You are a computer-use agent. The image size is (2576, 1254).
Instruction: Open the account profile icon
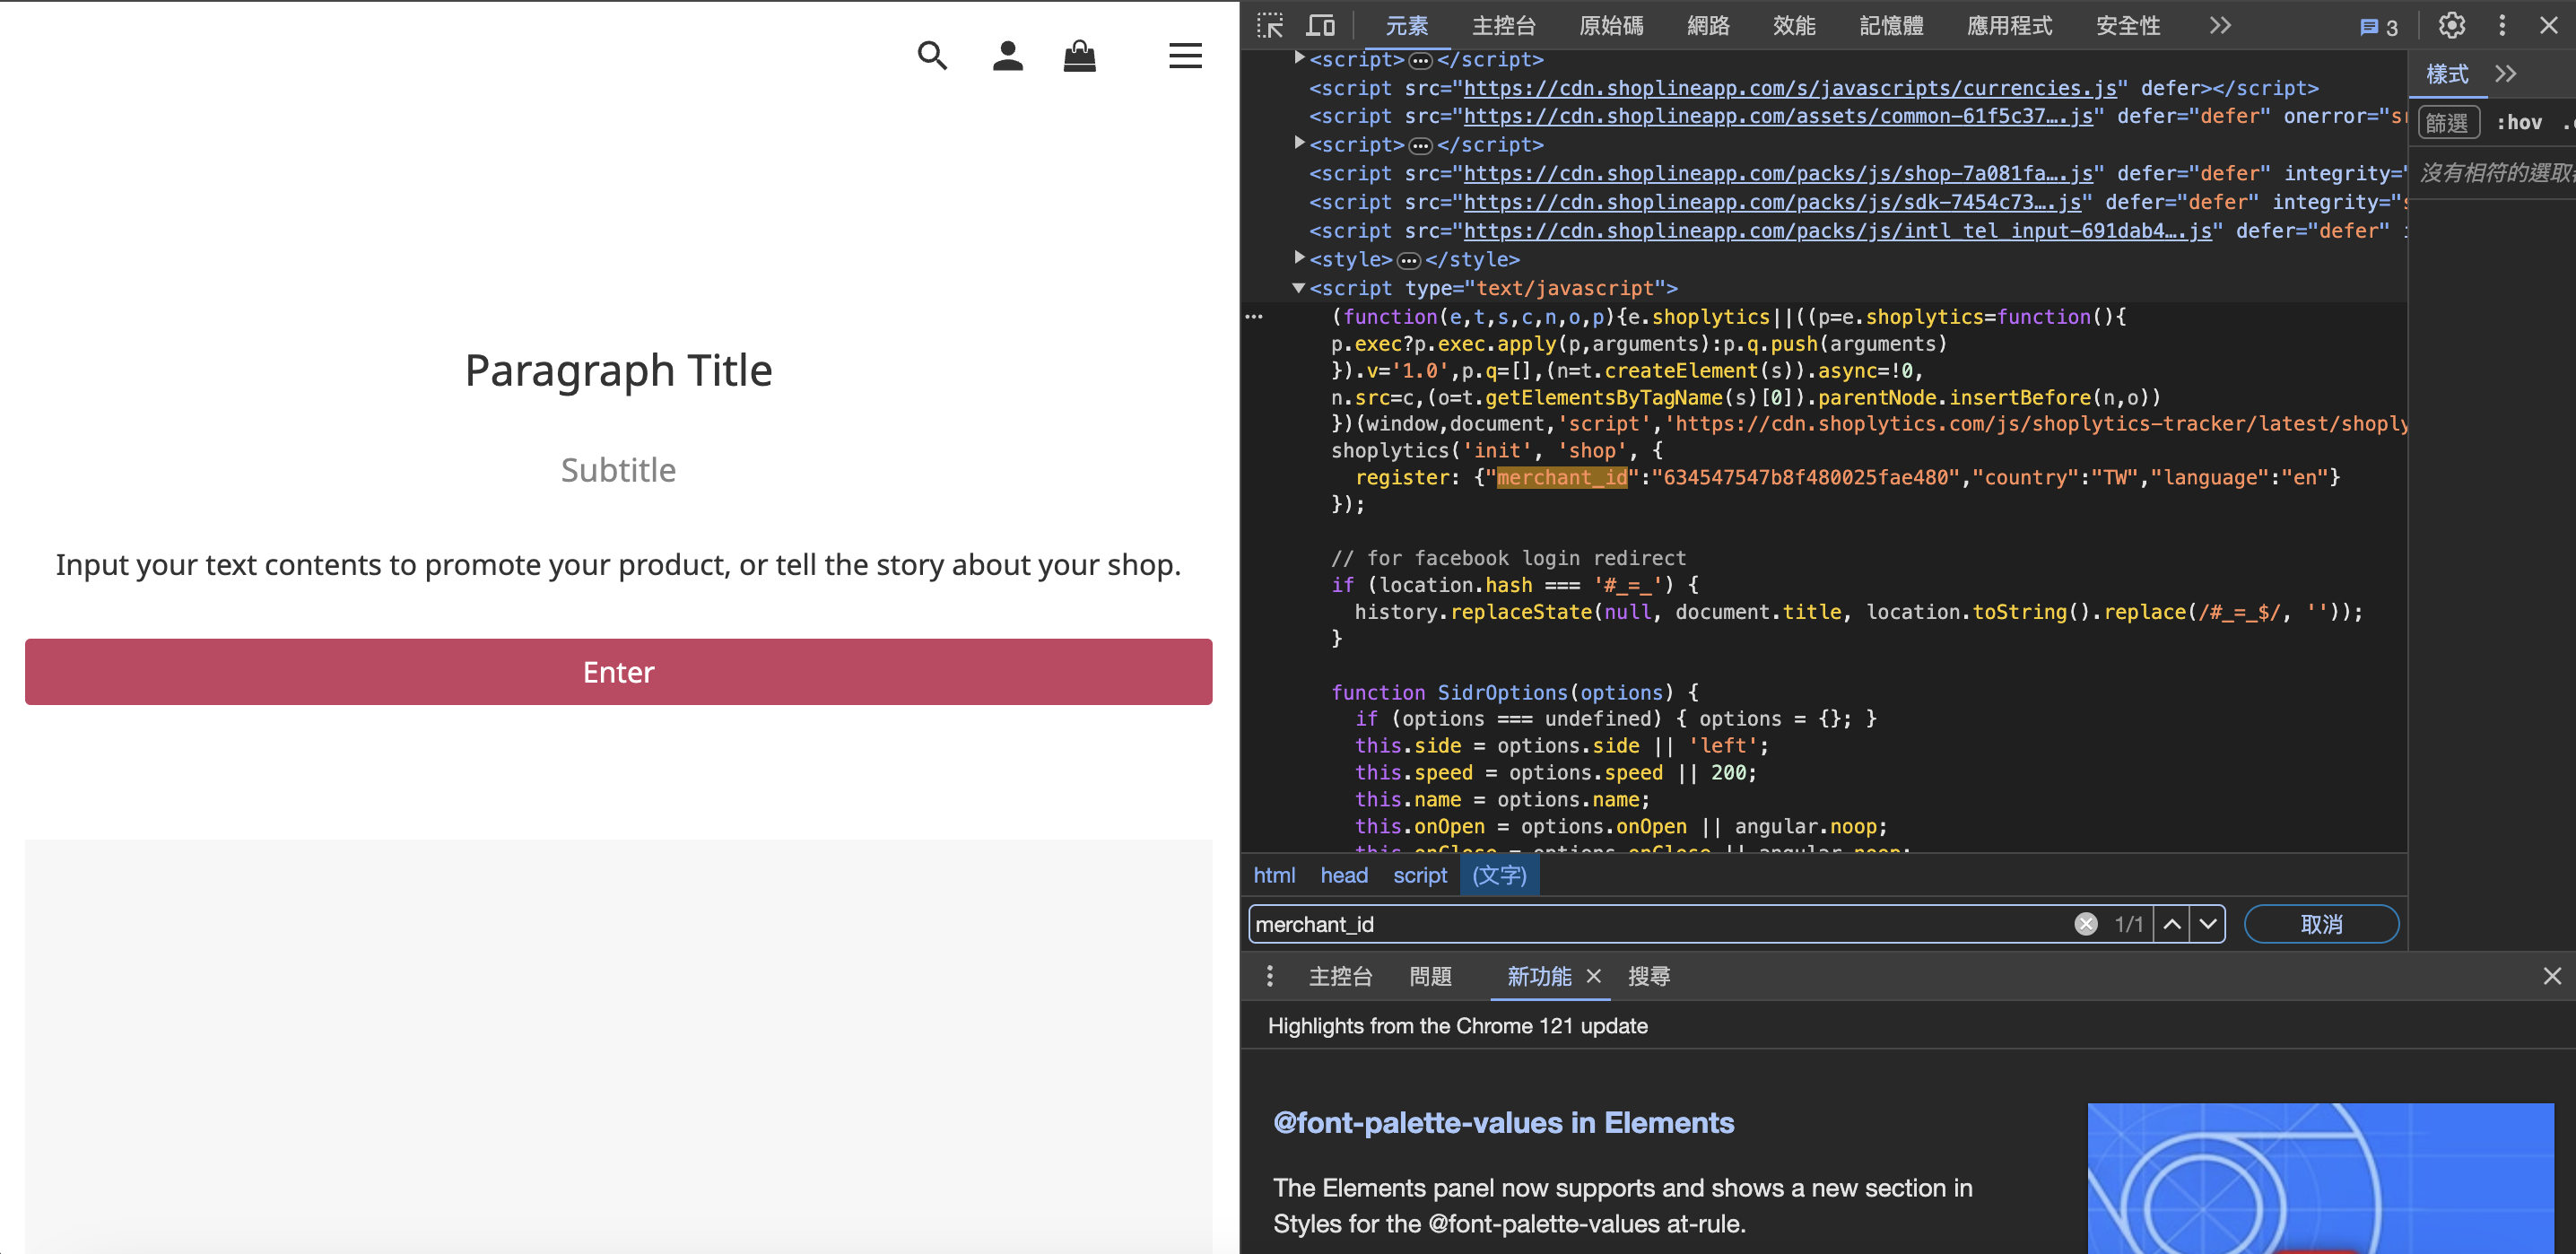[1007, 56]
